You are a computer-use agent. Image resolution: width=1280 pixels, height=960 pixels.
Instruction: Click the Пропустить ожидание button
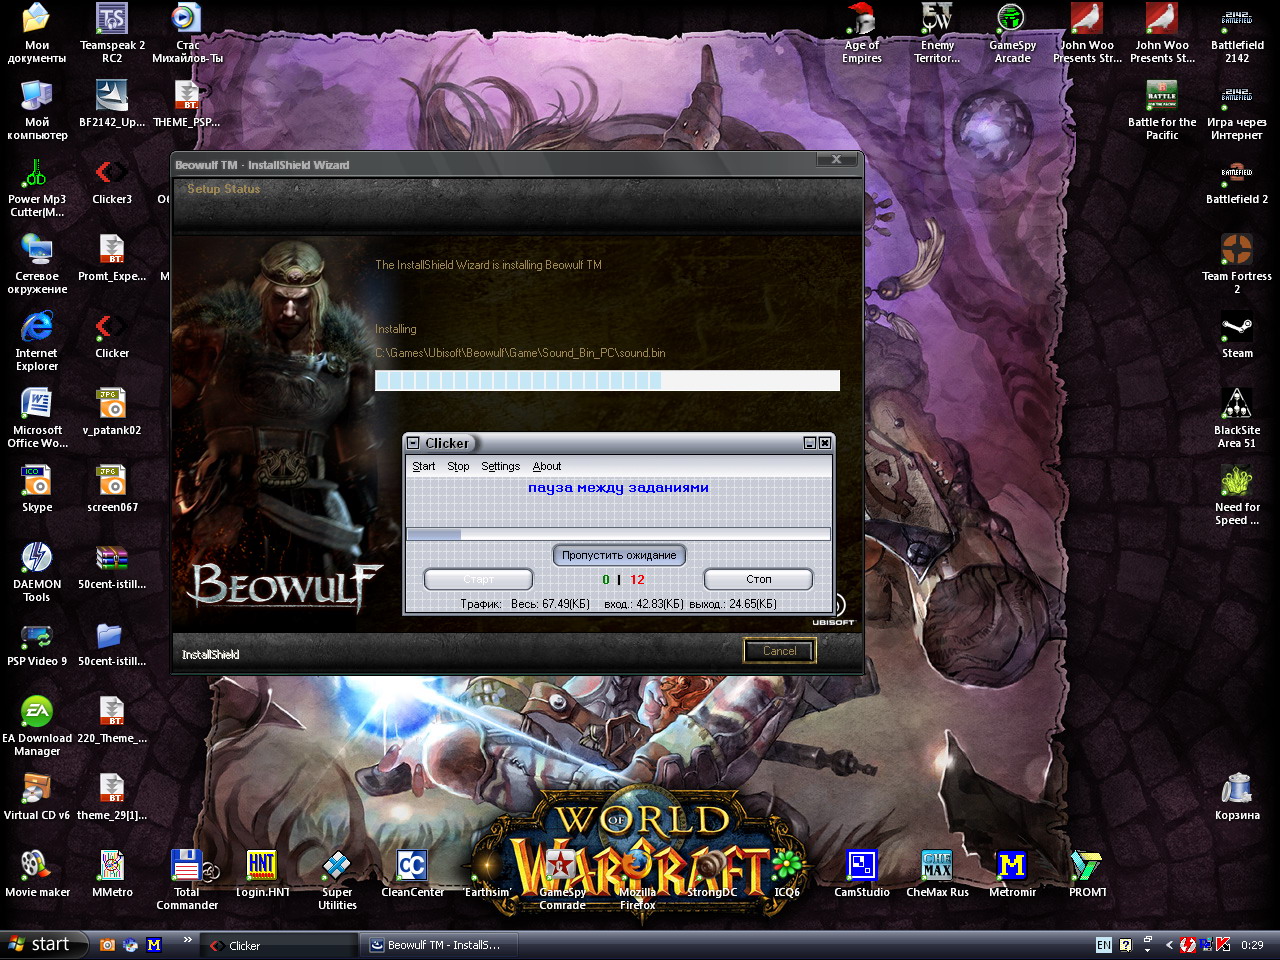point(618,556)
